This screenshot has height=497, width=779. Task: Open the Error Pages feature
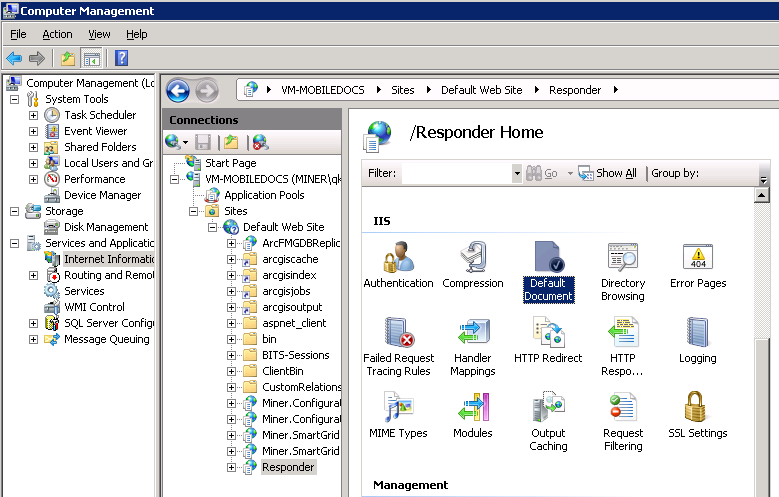pos(697,259)
